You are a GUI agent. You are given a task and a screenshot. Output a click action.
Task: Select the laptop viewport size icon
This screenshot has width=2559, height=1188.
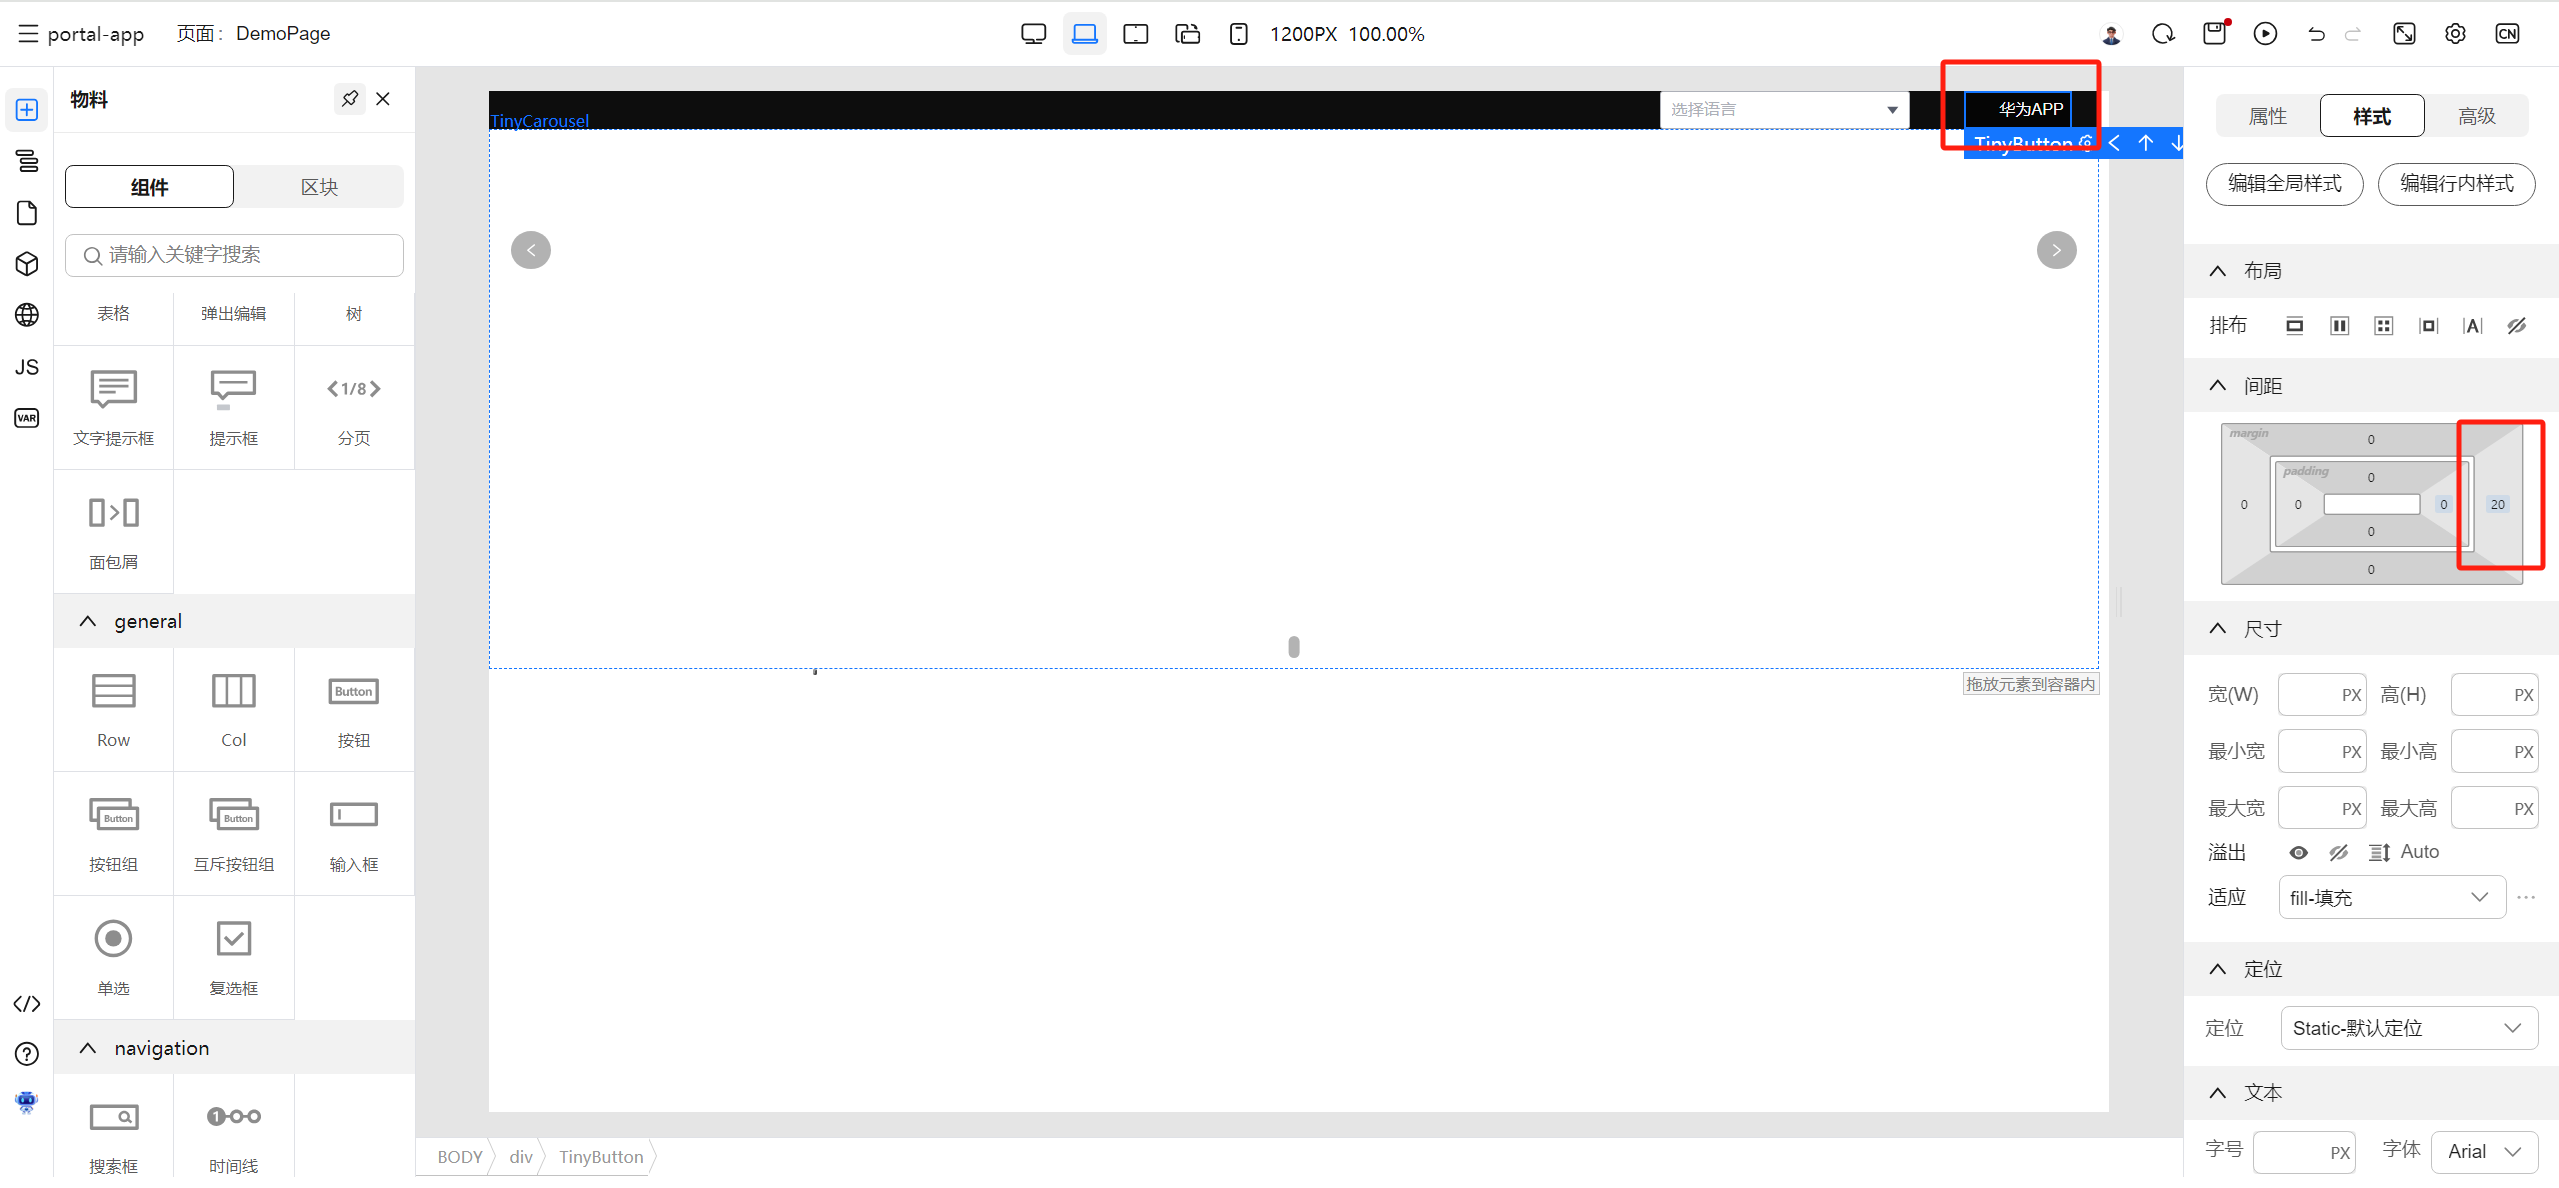pyautogui.click(x=1084, y=34)
